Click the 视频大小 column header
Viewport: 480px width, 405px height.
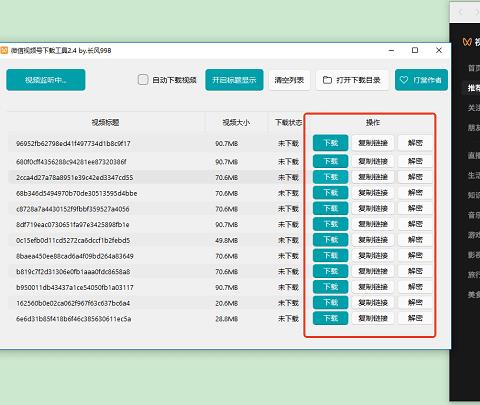click(236, 123)
